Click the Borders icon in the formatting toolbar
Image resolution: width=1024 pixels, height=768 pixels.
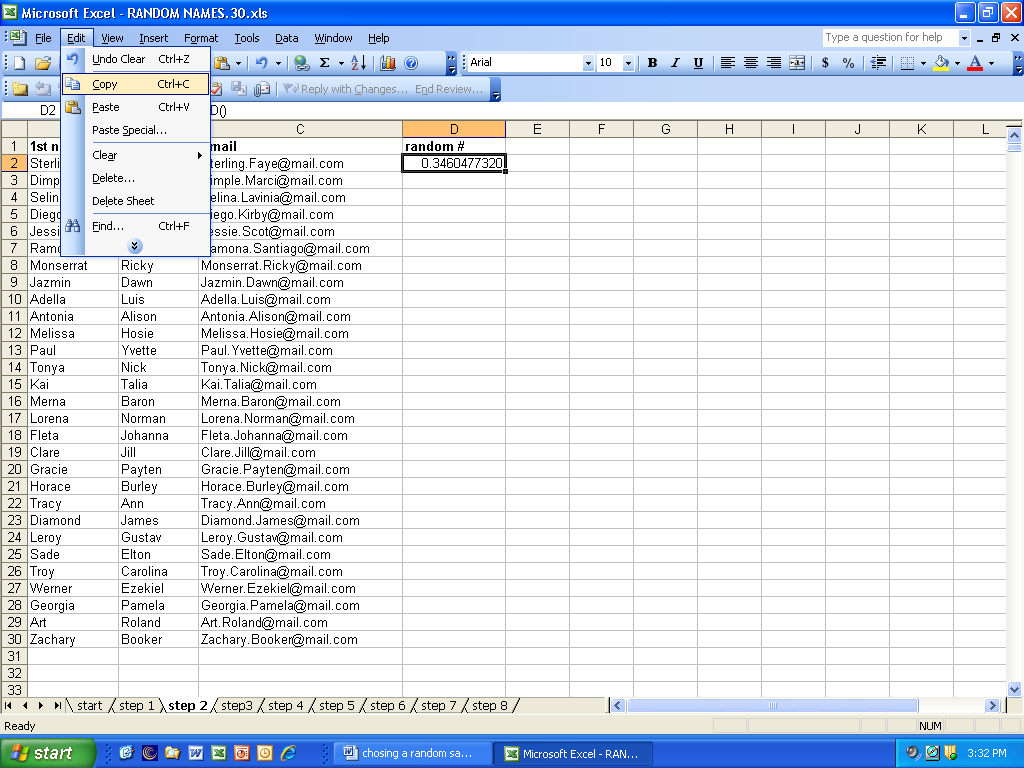pyautogui.click(x=907, y=63)
